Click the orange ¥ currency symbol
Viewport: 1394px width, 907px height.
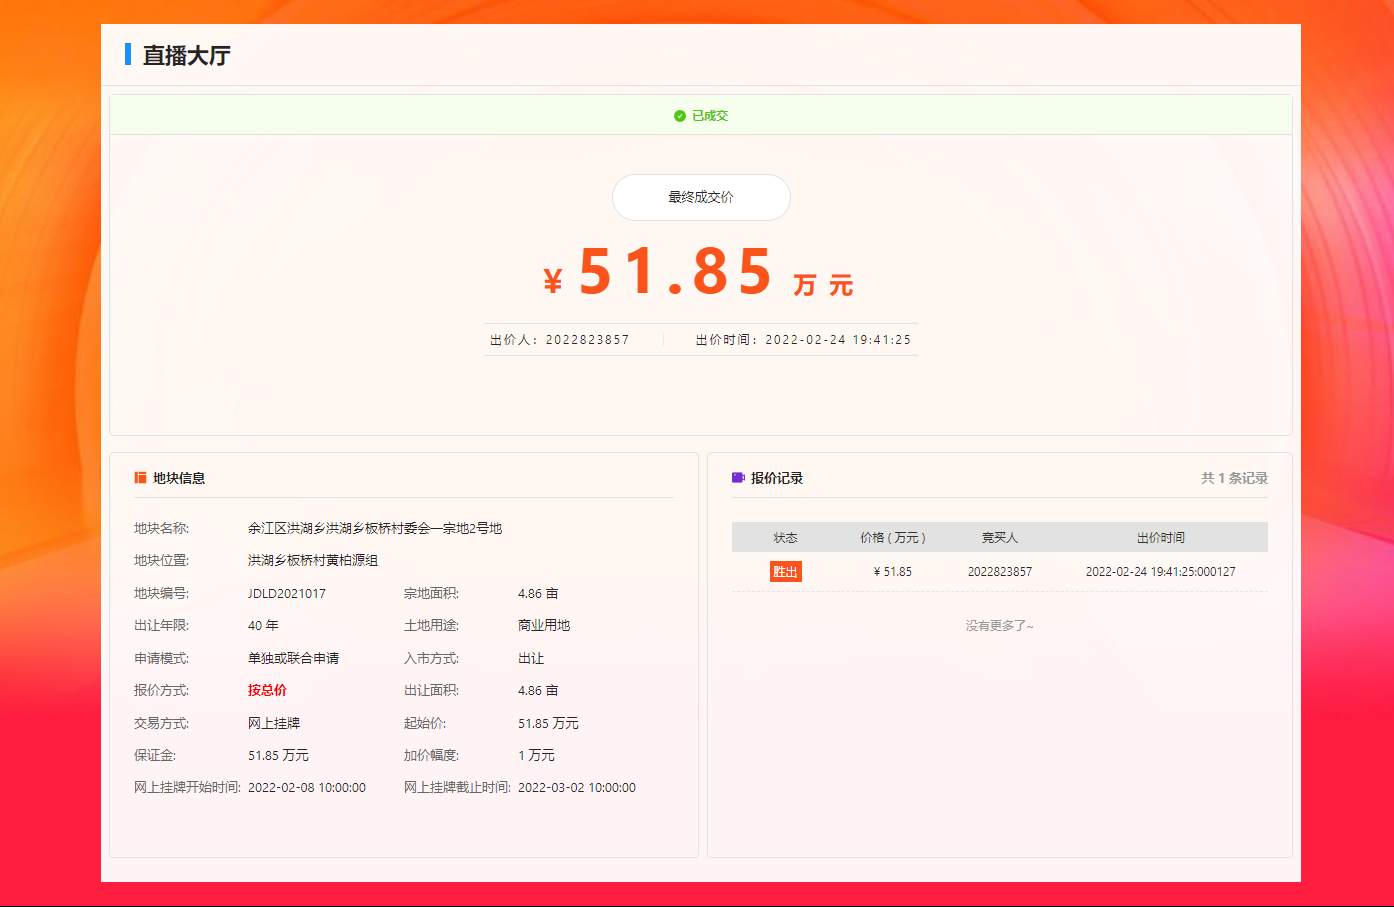coord(553,281)
